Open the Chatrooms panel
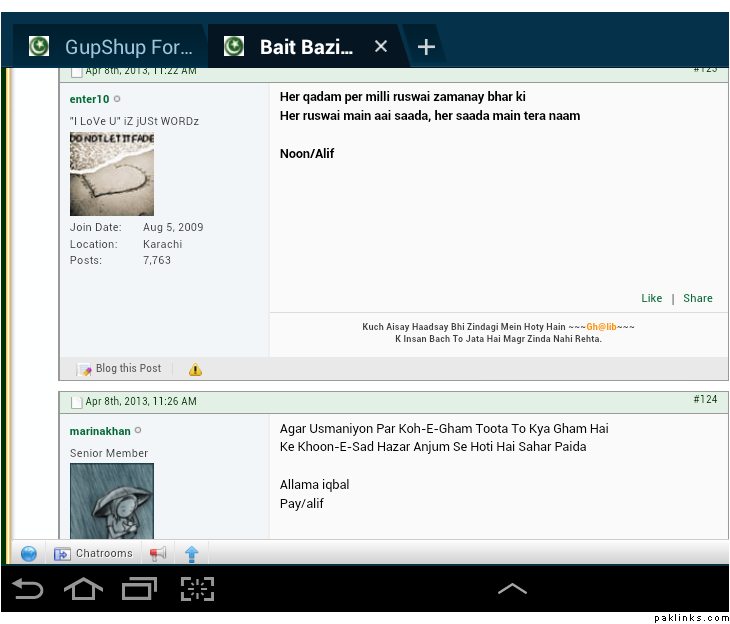The width and height of the screenshot is (730, 624). tap(93, 553)
